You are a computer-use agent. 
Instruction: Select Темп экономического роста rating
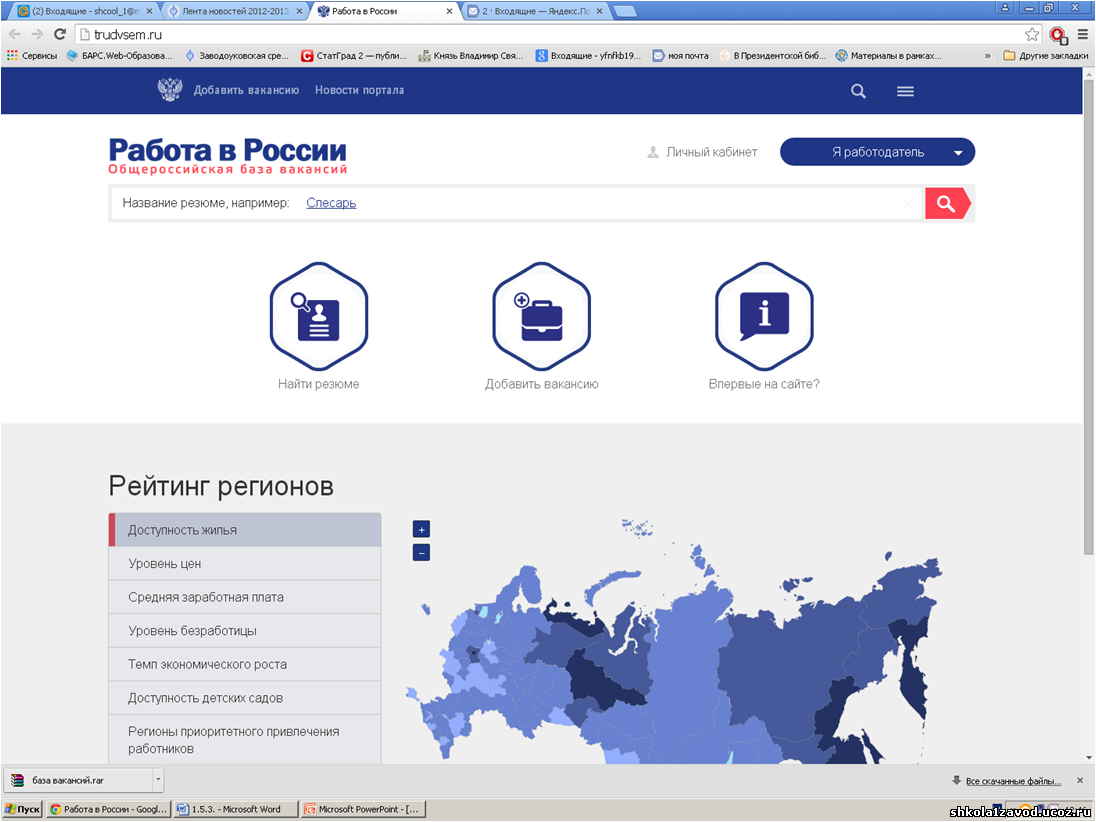[245, 664]
